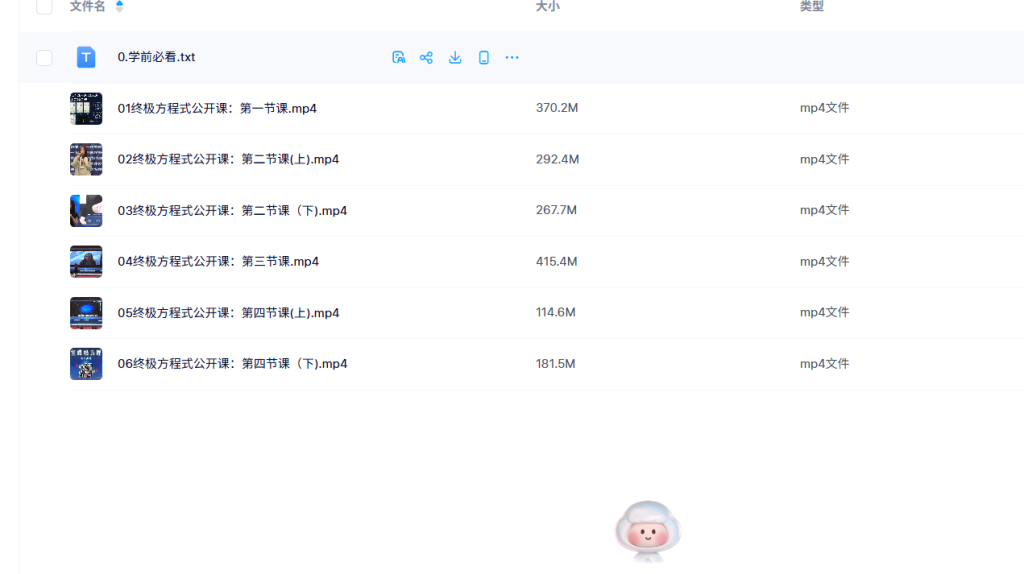
Task: Share the 0.学前必看.txt file
Action: click(x=426, y=58)
